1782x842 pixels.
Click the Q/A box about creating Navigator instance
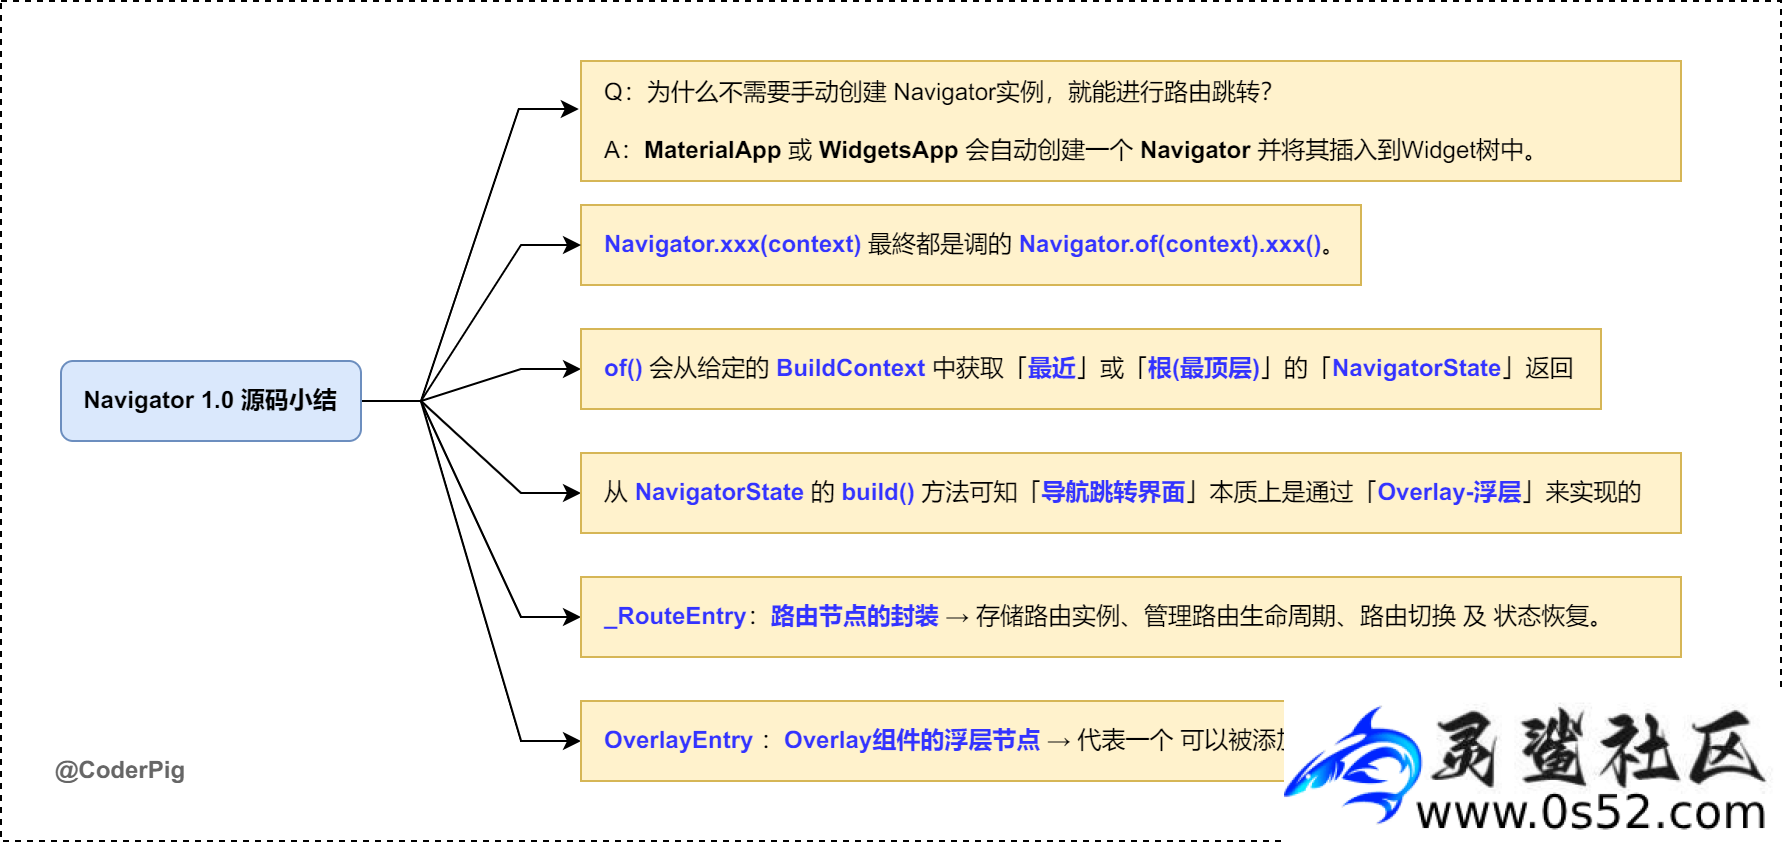pyautogui.click(x=1130, y=121)
